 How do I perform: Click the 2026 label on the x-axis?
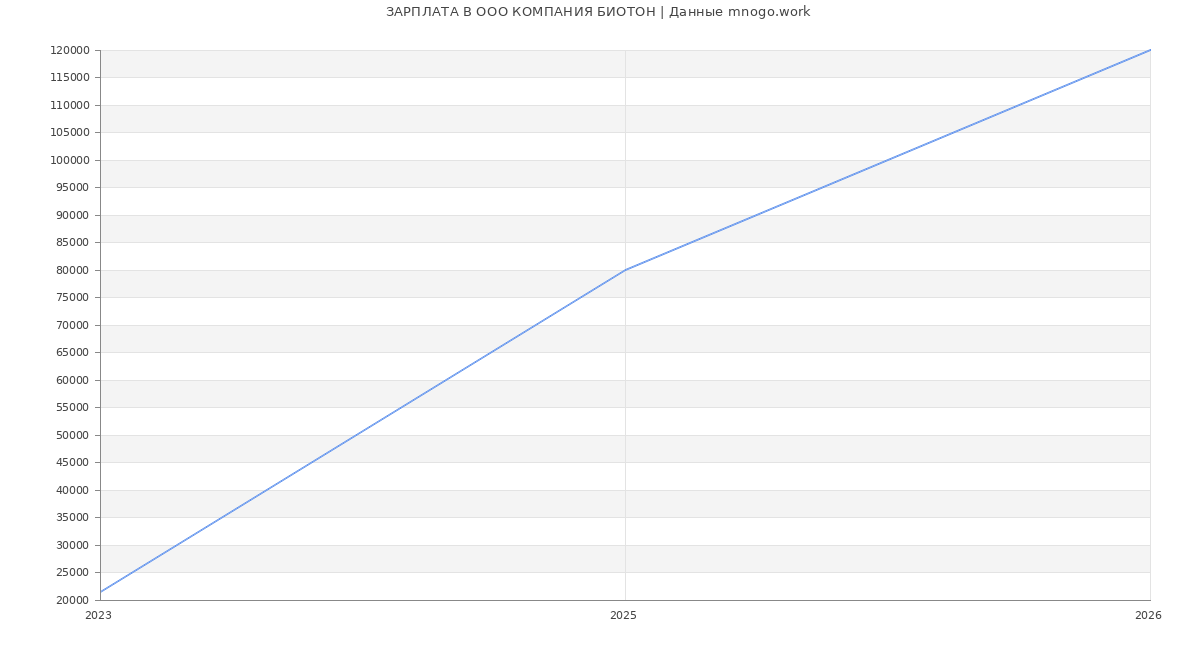[1148, 616]
